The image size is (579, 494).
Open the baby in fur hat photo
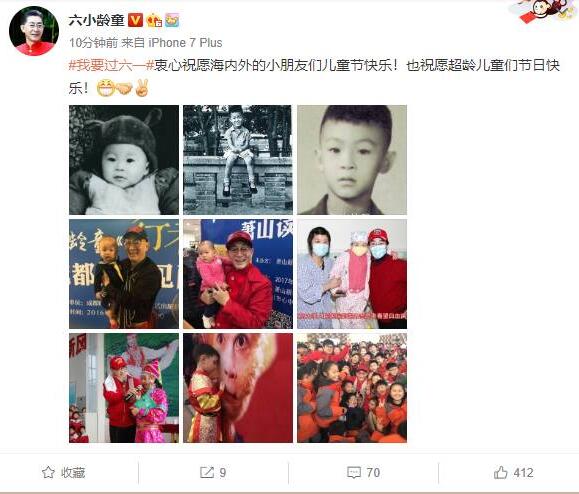click(124, 160)
